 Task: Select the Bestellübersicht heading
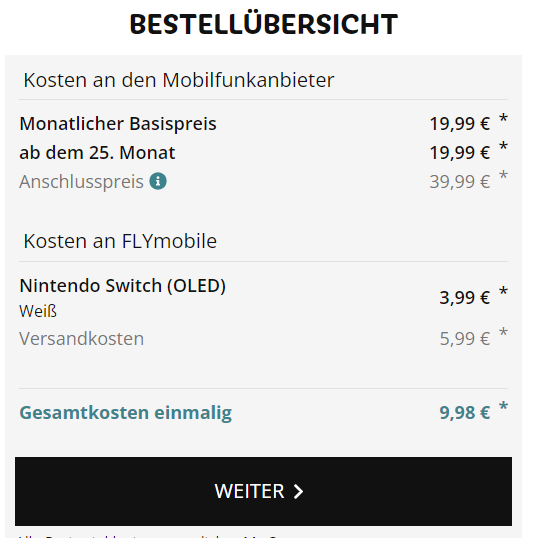tap(264, 24)
